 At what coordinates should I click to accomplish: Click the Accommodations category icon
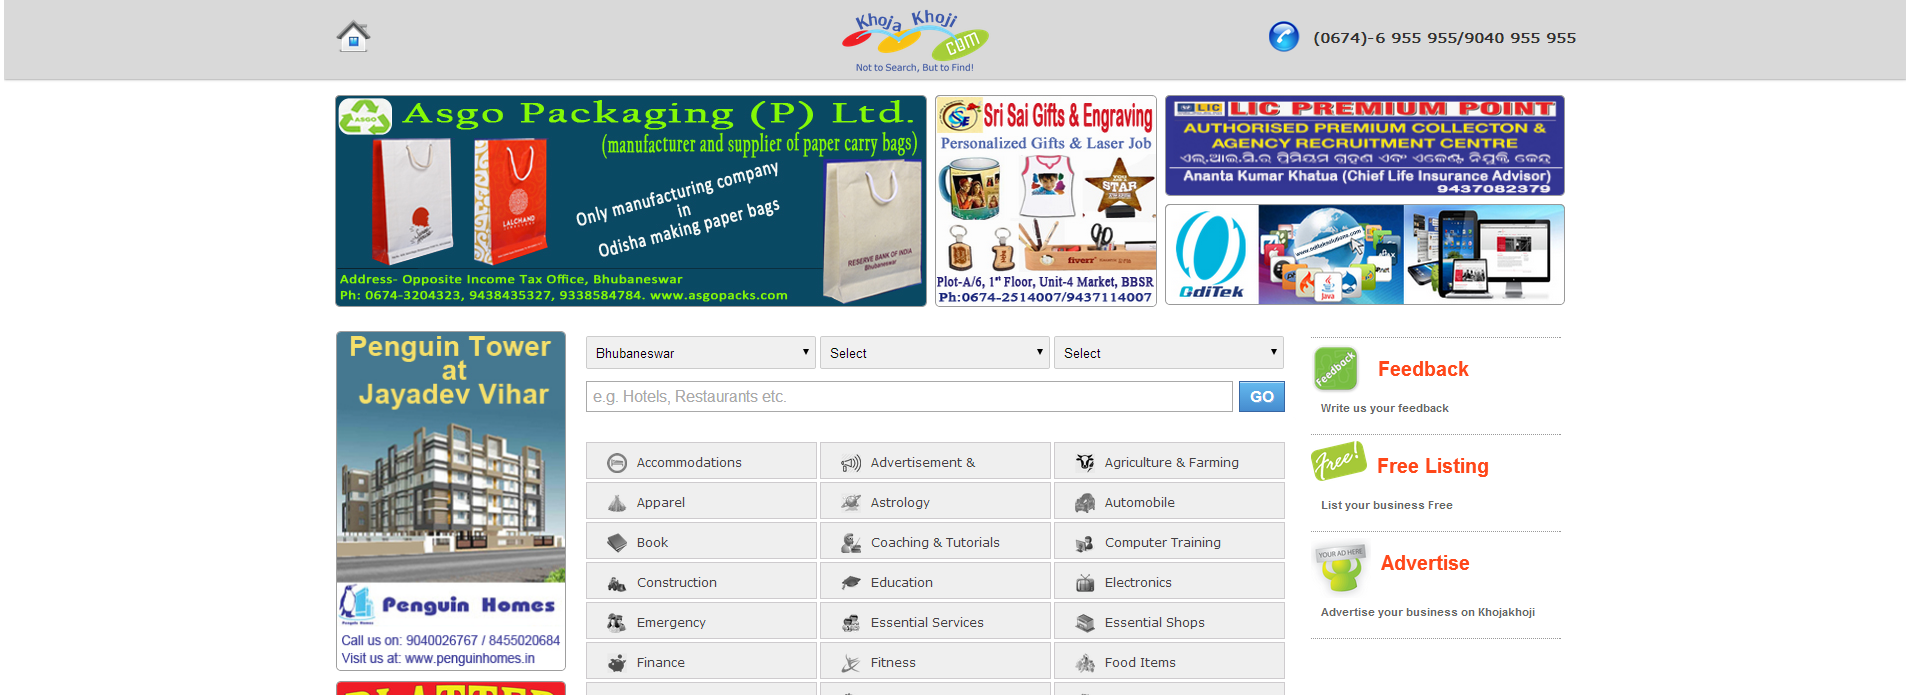617,463
